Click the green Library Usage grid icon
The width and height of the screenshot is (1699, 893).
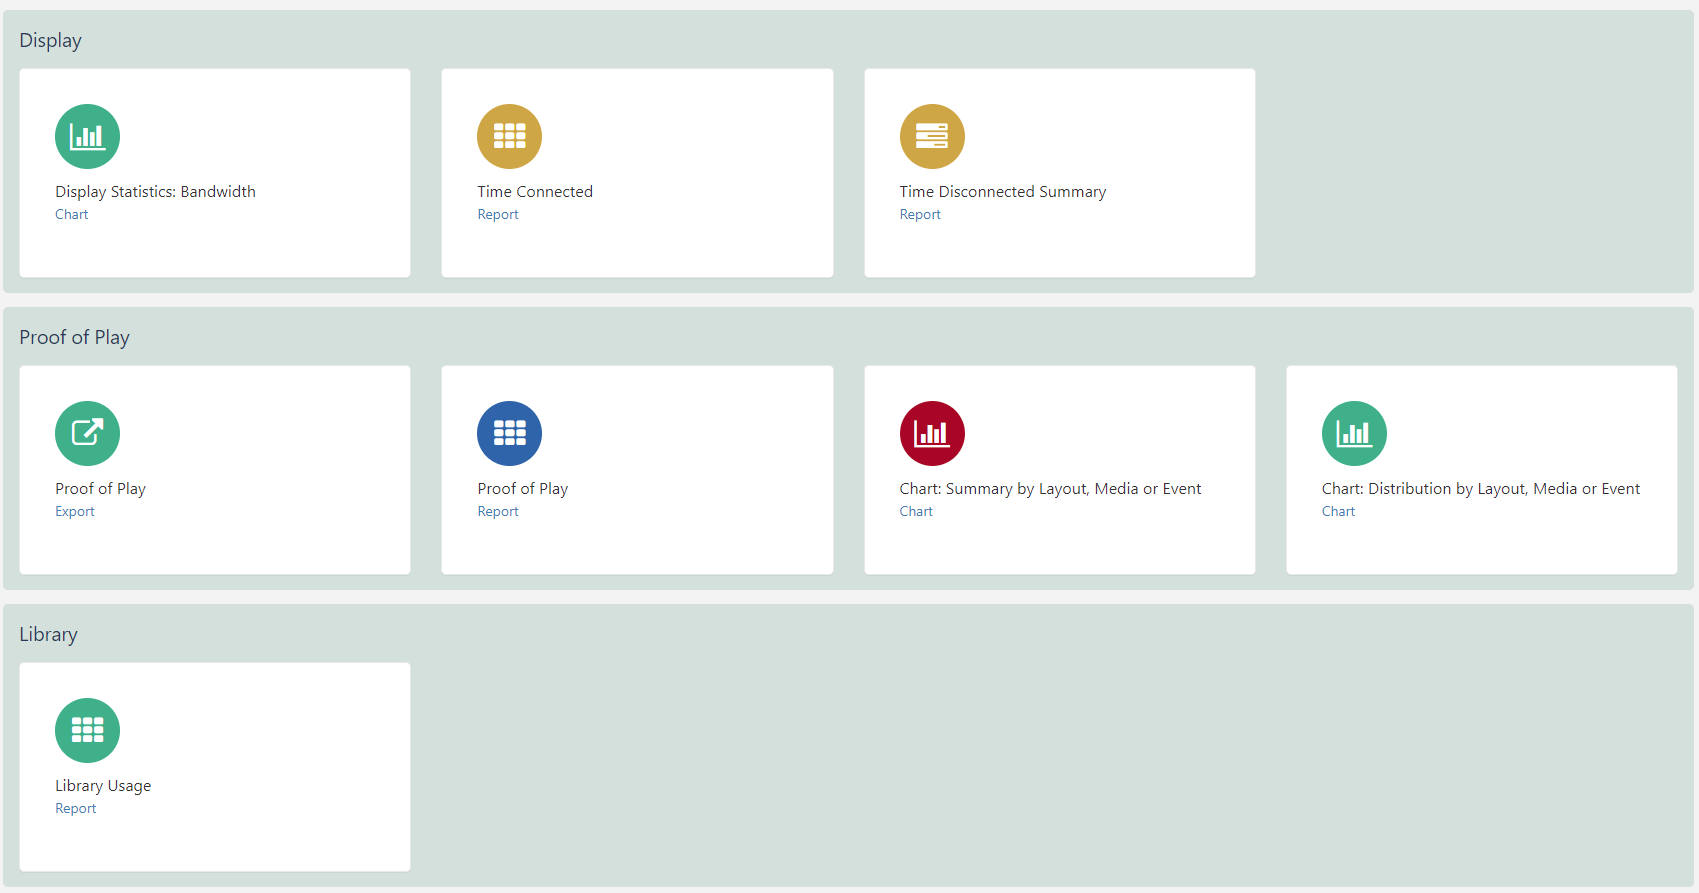tap(87, 731)
